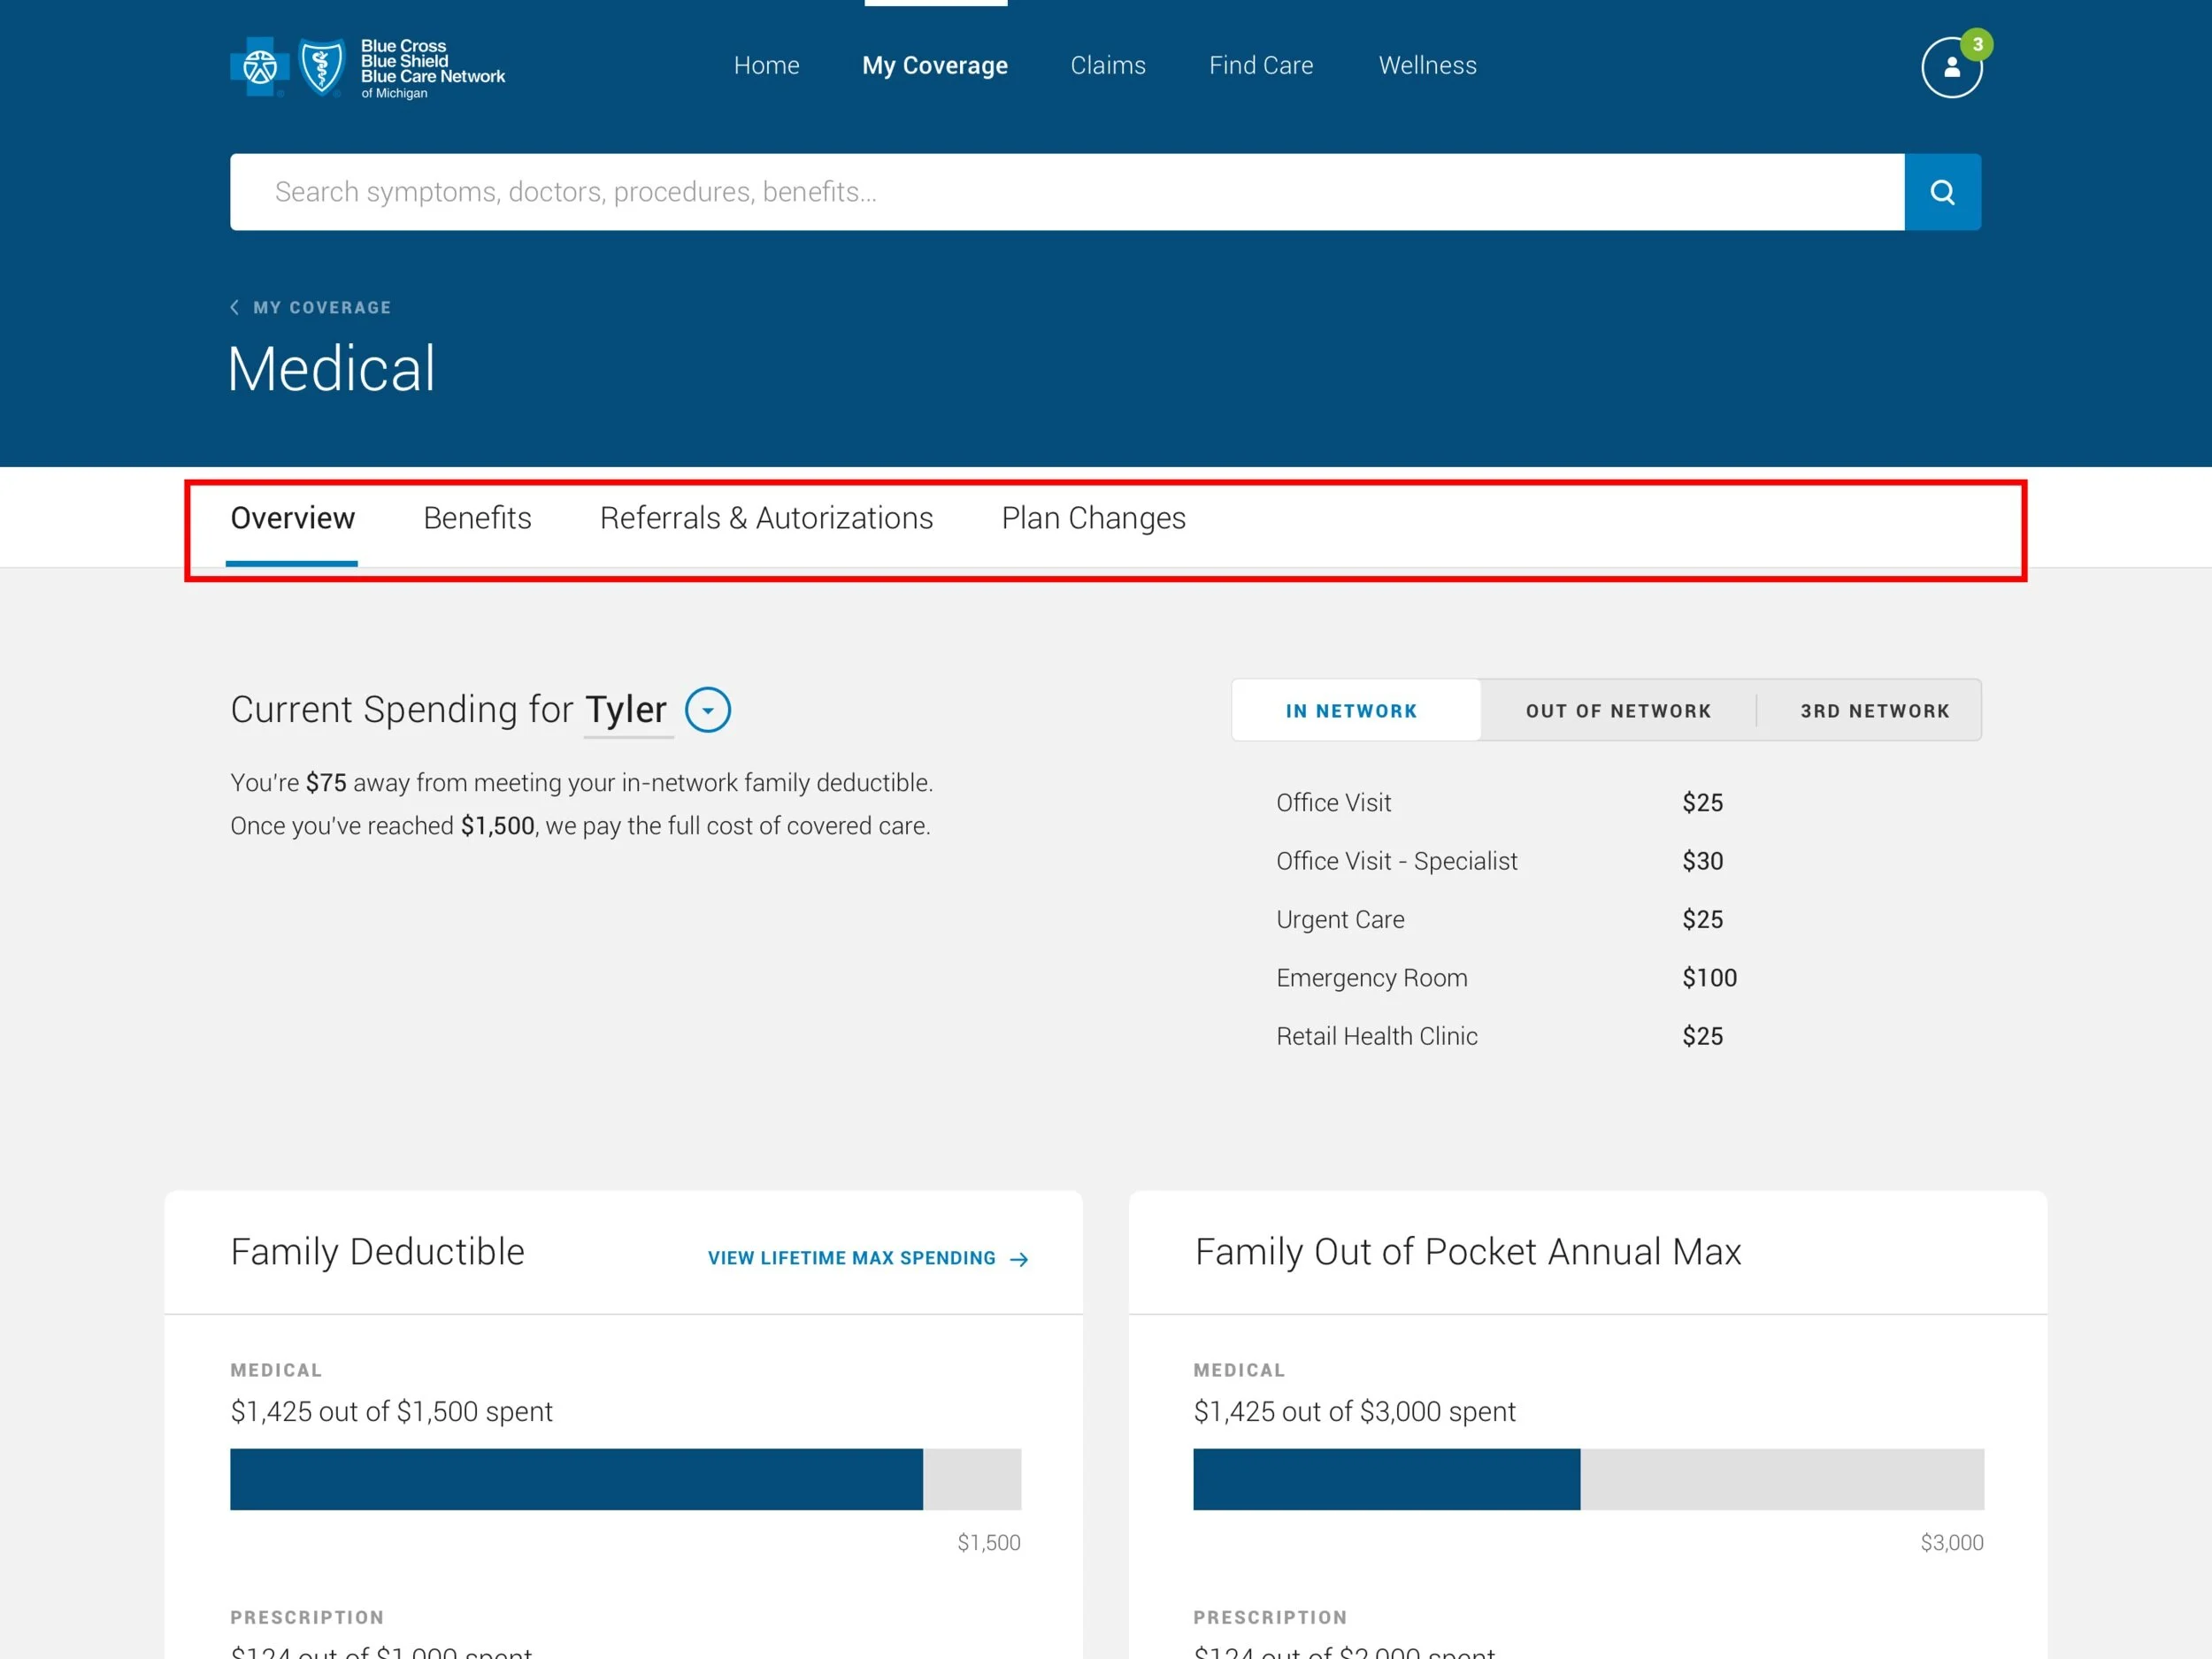Select the In Network toggle option
The width and height of the screenshot is (2212, 1659).
click(x=1350, y=711)
